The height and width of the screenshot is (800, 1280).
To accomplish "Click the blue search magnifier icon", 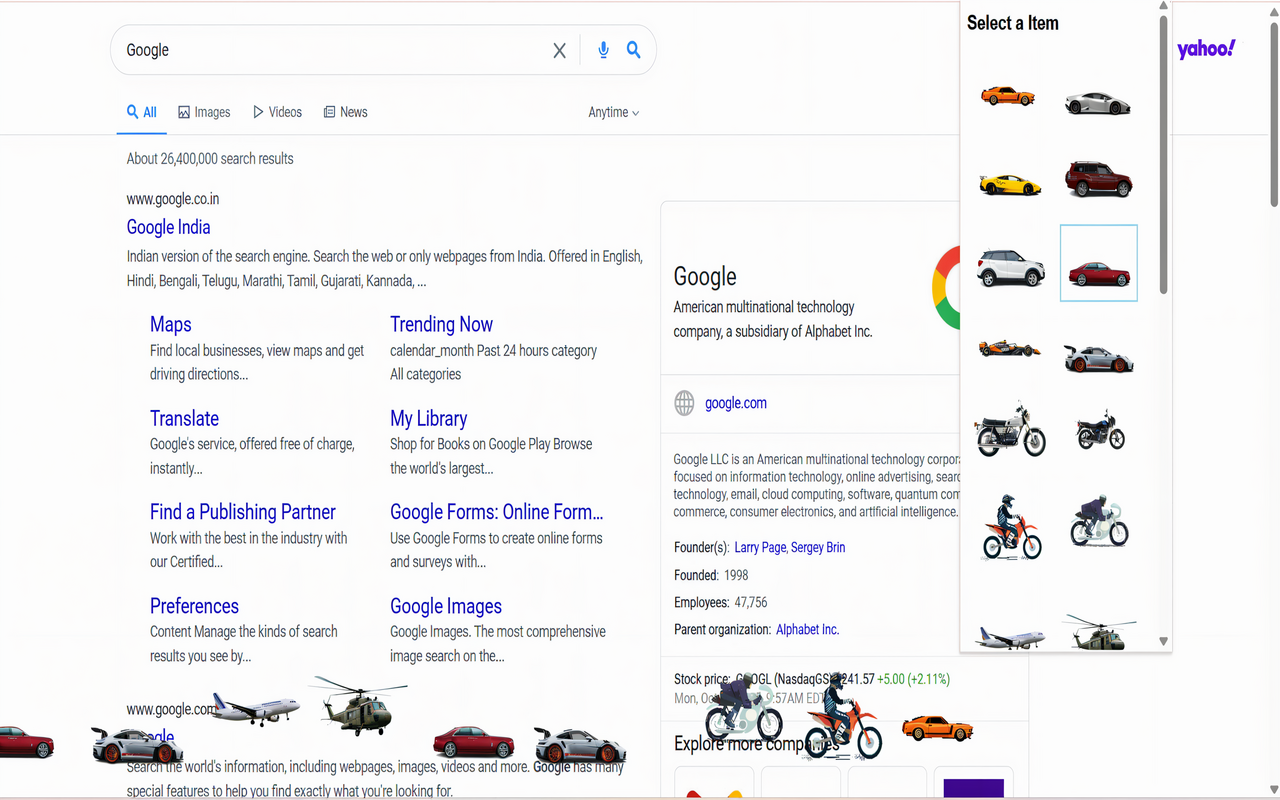I will click(x=633, y=50).
